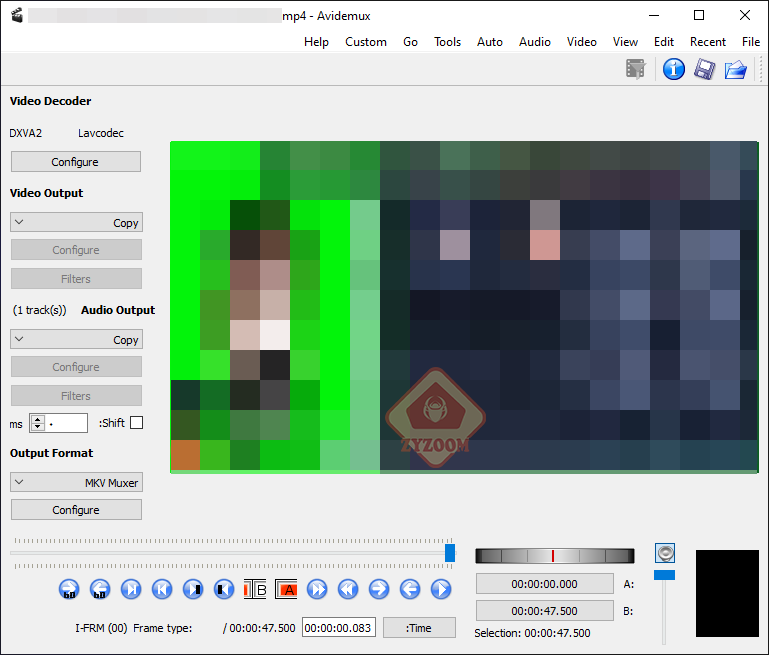769x655 pixels.
Task: Click the DXVA2 decoder label
Action: pos(26,133)
